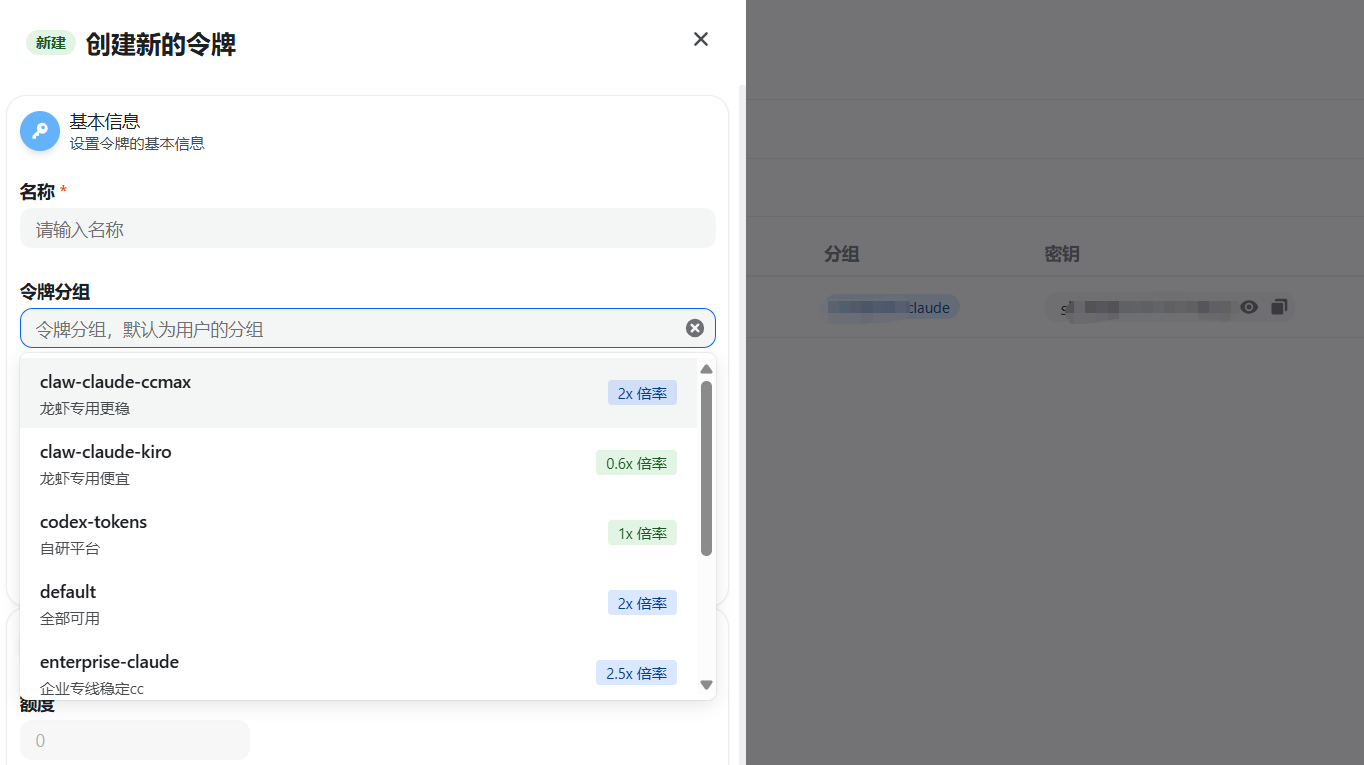This screenshot has height=765, width=1364.
Task: Choose the default group option
Action: [358, 603]
